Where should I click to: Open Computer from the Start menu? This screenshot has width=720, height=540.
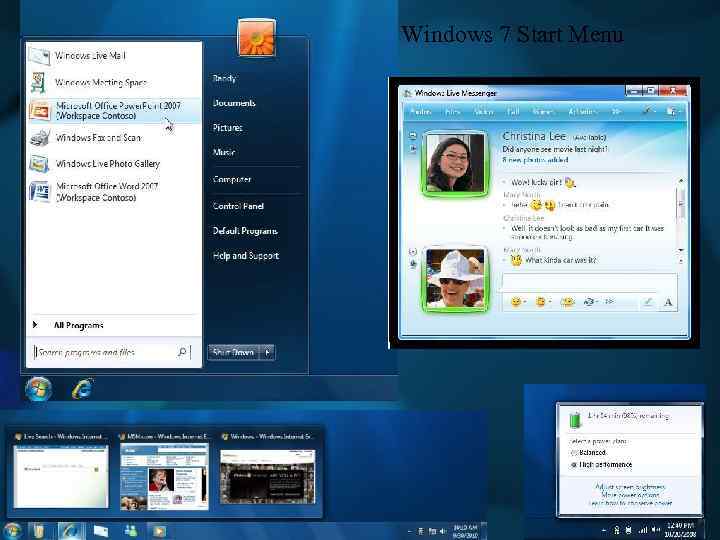[232, 179]
